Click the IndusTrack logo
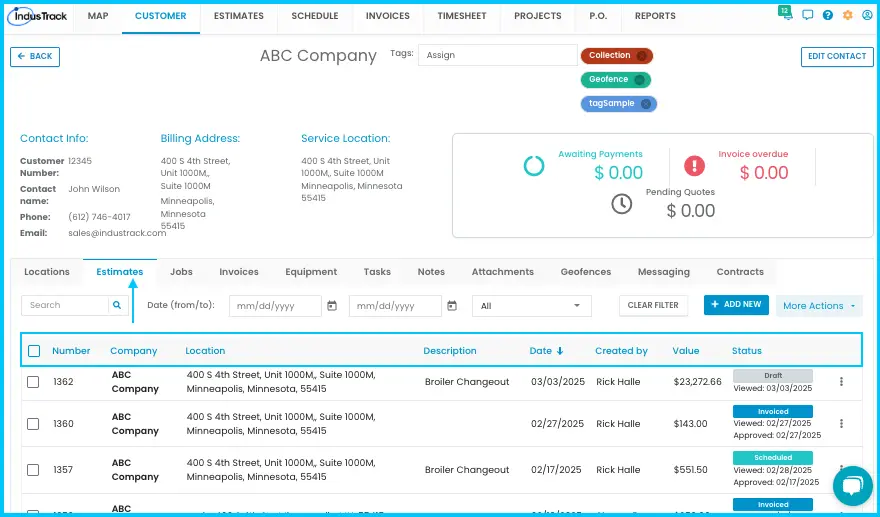This screenshot has height=517, width=880. [x=37, y=16]
